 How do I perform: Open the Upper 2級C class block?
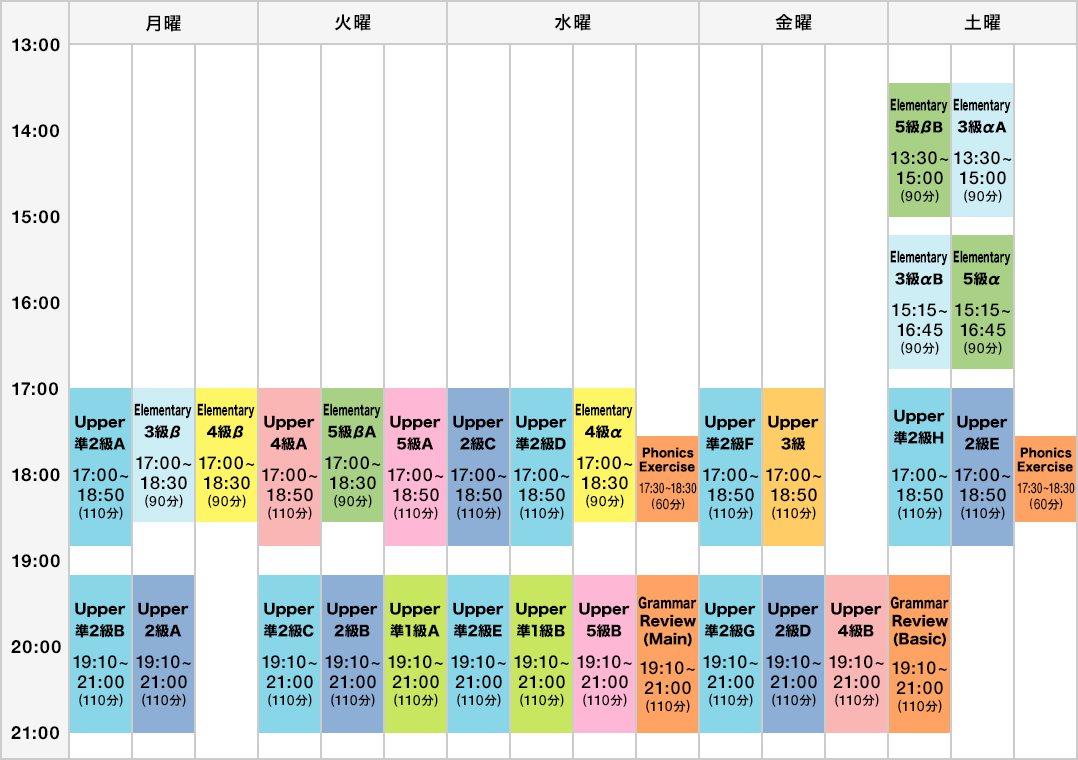coord(478,467)
